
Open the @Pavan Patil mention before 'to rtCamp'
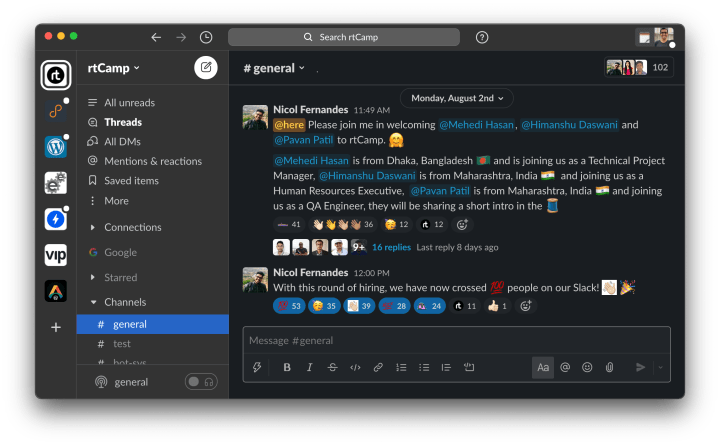coord(304,140)
